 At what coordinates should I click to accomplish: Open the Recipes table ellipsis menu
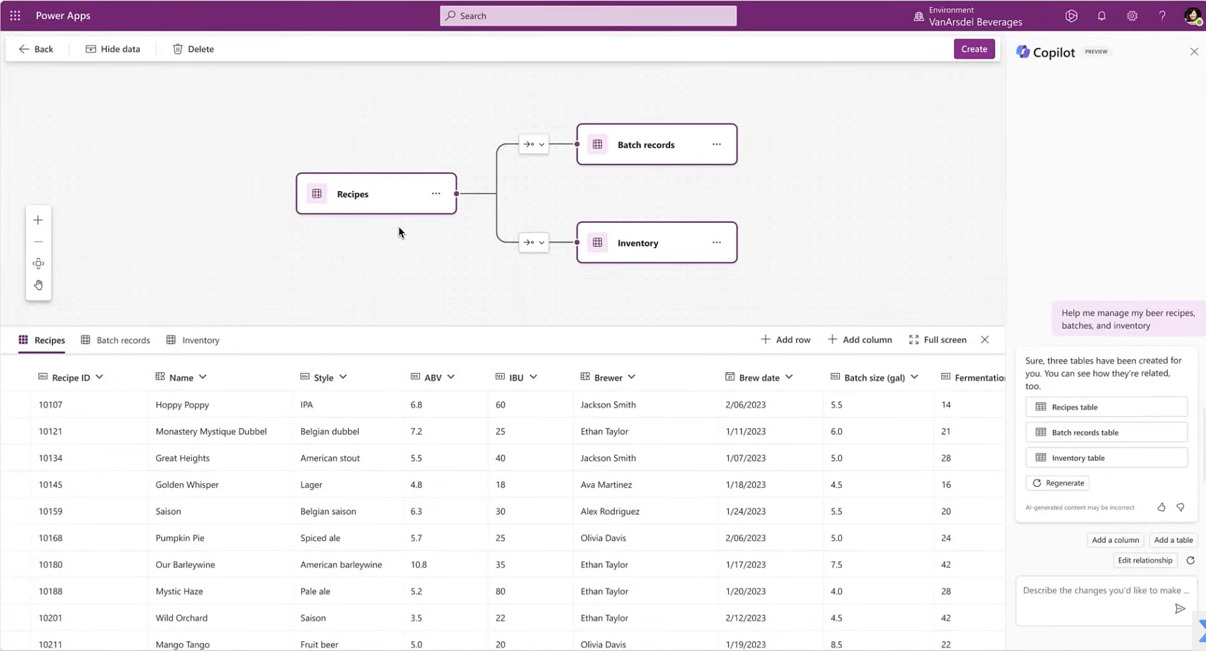point(435,193)
